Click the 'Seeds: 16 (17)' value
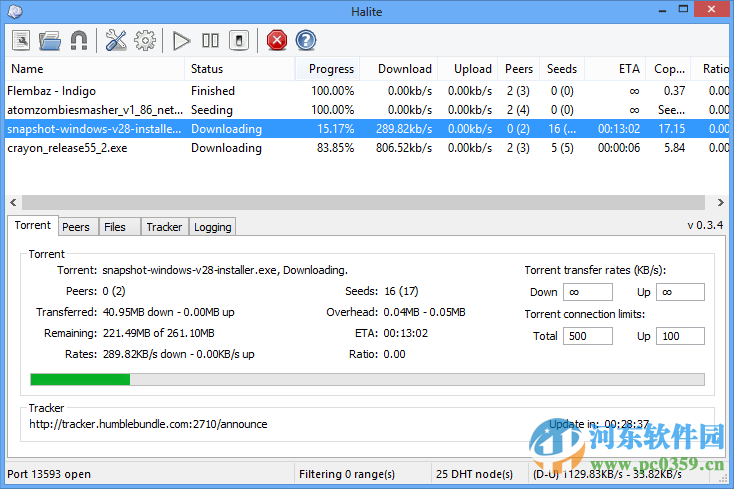The image size is (734, 489). (401, 291)
